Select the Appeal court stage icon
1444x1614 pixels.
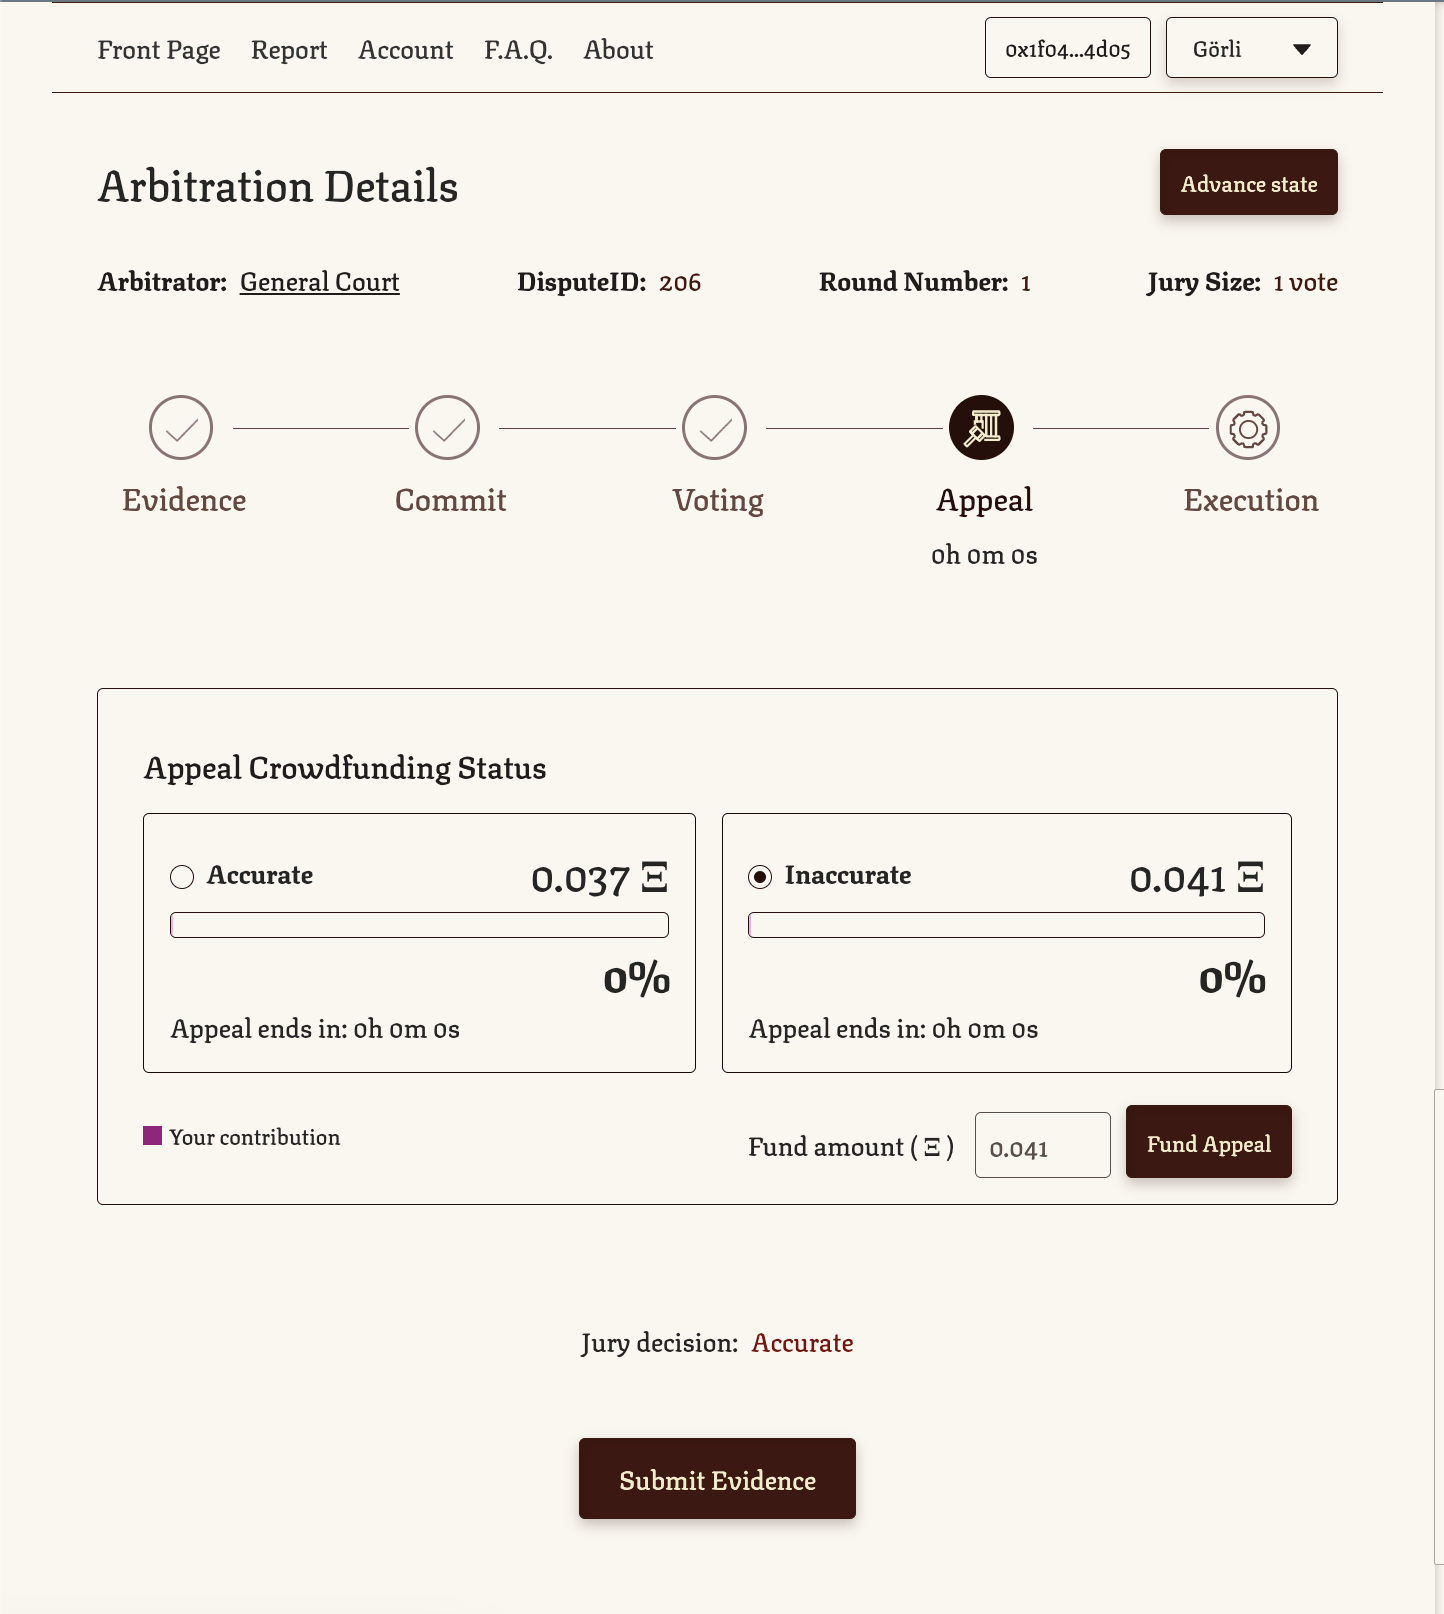981,427
